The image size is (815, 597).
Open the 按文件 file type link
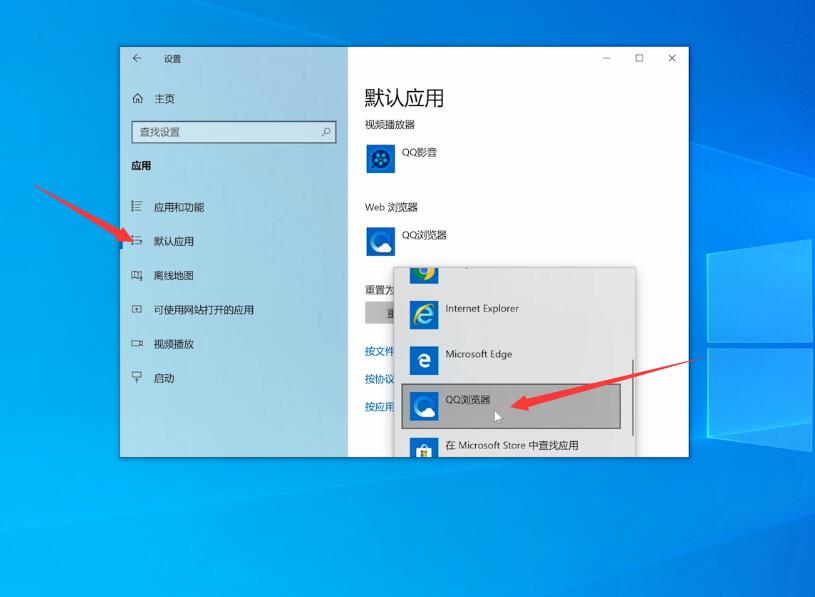379,351
